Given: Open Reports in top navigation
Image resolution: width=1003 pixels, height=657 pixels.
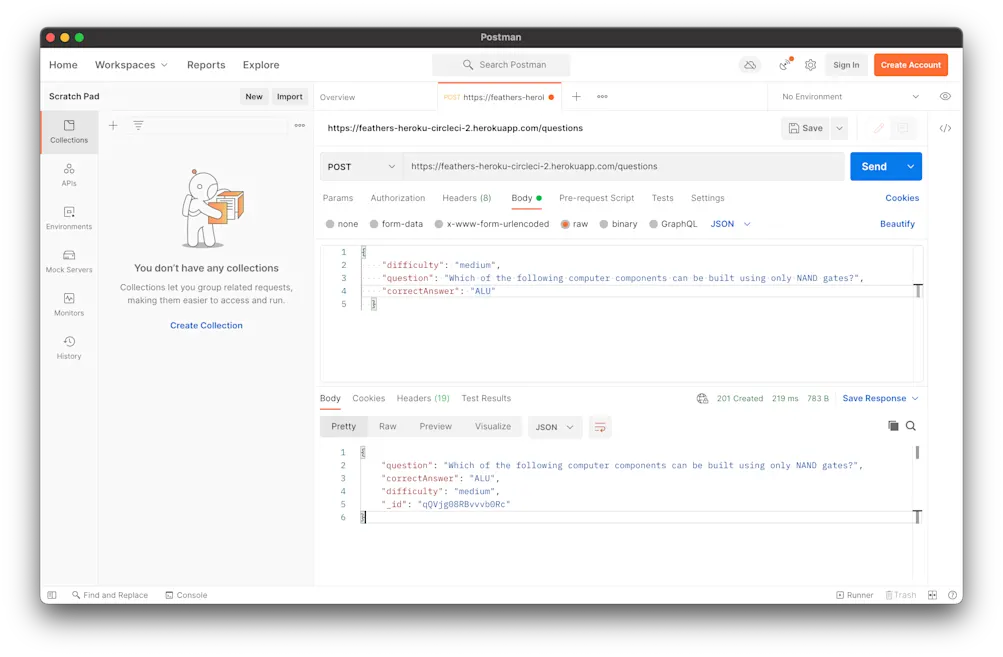Looking at the screenshot, I should pos(206,65).
